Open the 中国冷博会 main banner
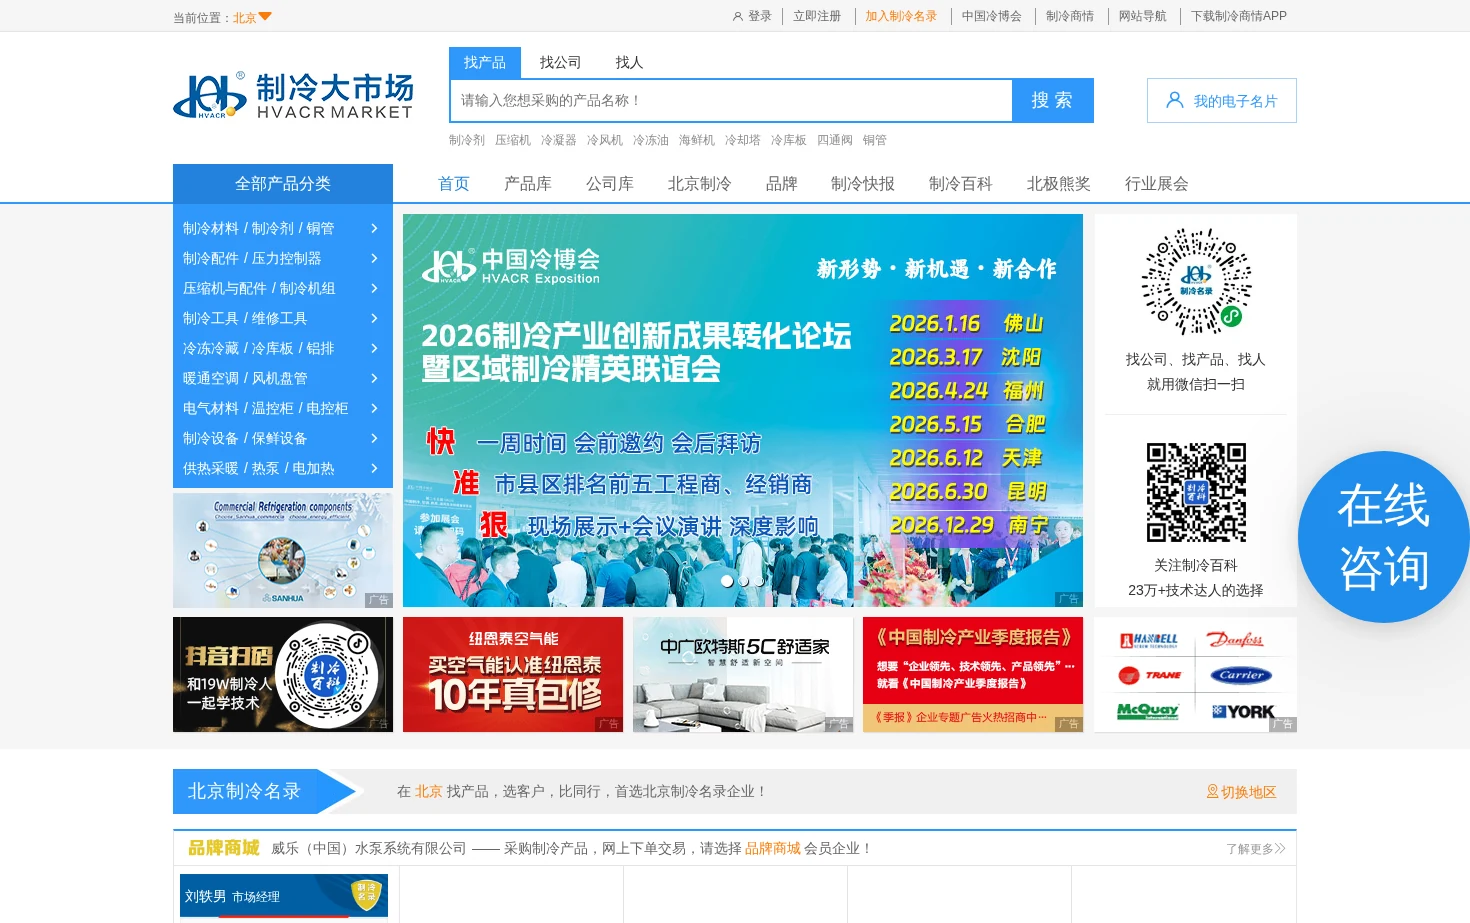The image size is (1470, 923). 743,410
